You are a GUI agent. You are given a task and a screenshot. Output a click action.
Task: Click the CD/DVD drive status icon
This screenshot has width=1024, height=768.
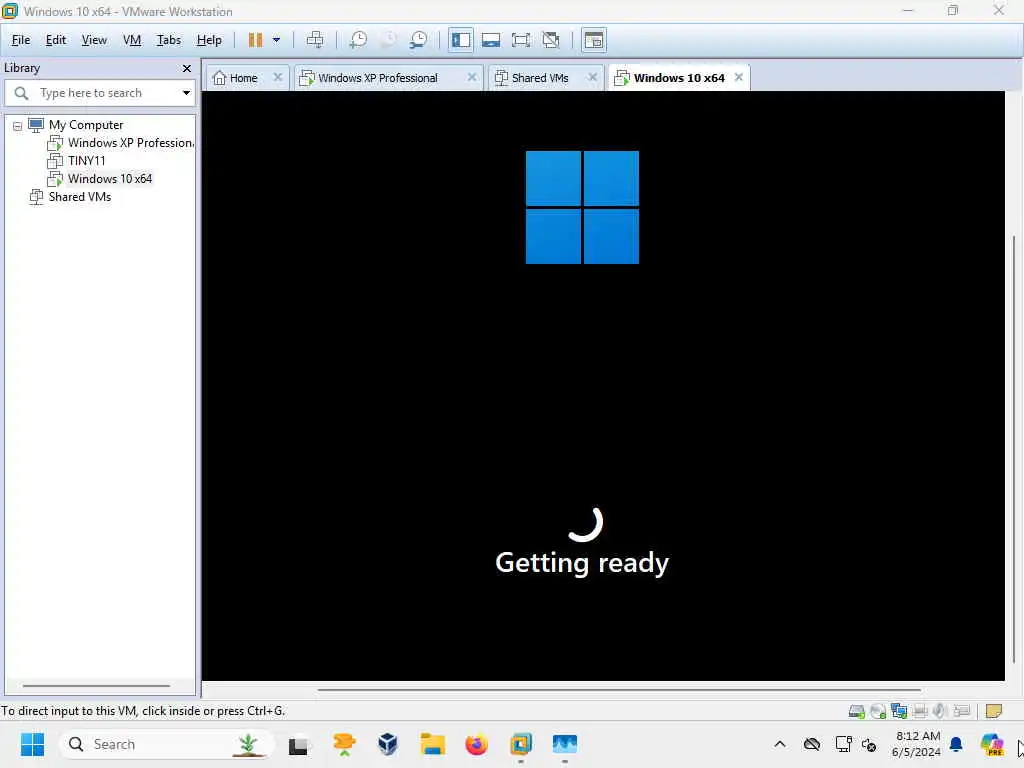click(878, 711)
